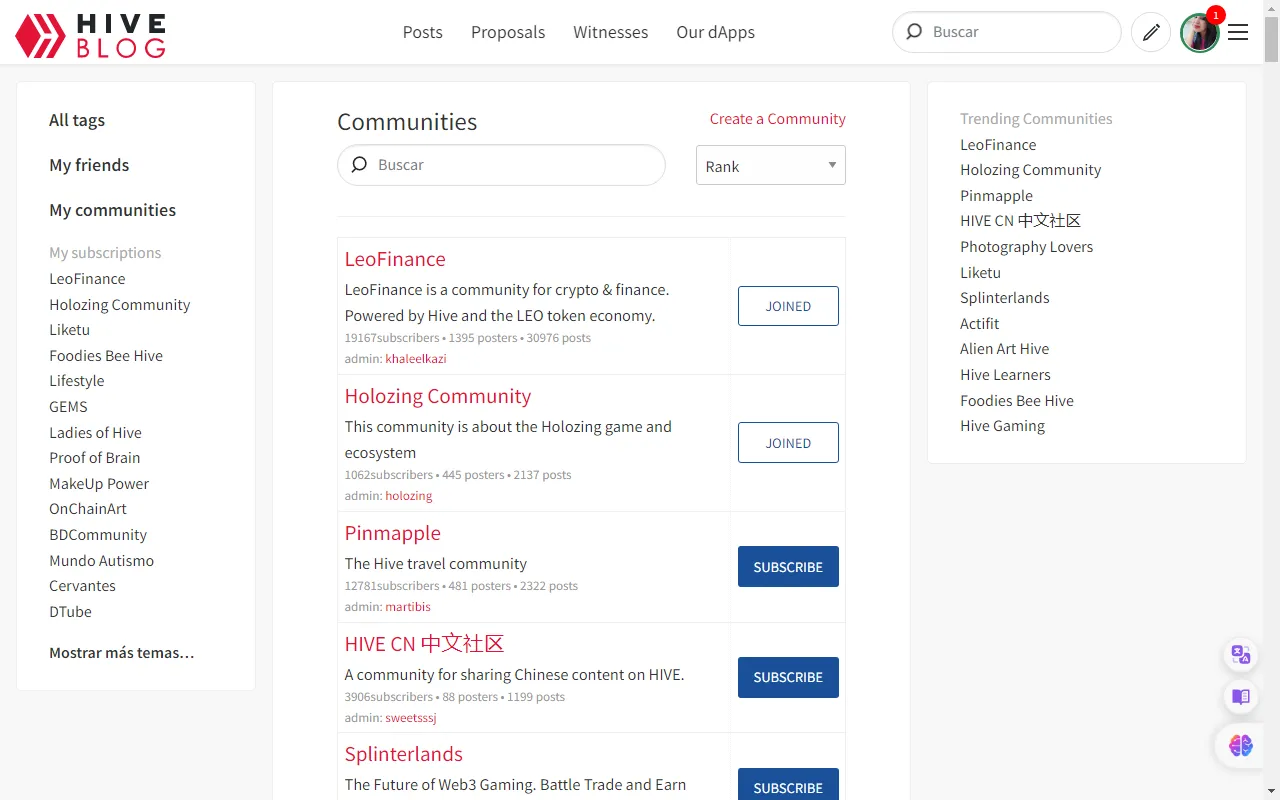This screenshot has width=1280, height=800.
Task: Click the translate floating icon
Action: click(1241, 654)
